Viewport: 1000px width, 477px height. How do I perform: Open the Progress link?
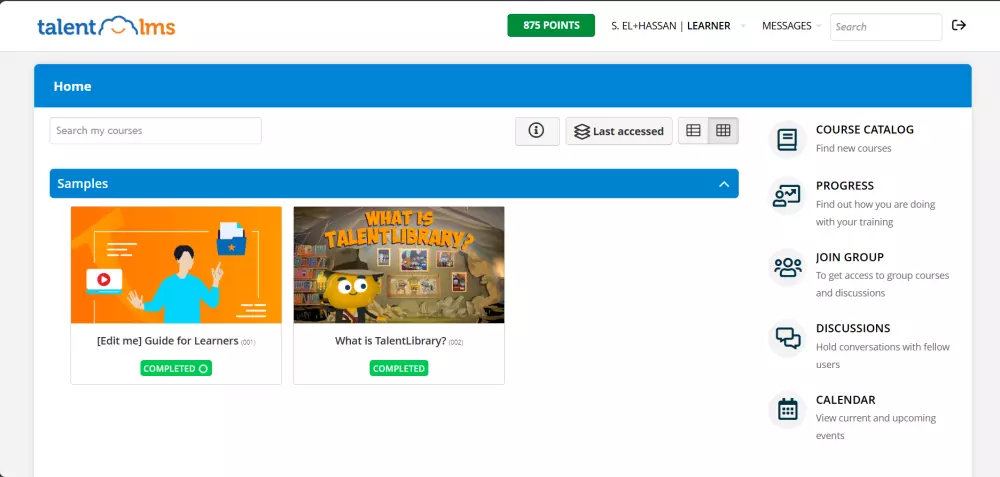click(845, 186)
